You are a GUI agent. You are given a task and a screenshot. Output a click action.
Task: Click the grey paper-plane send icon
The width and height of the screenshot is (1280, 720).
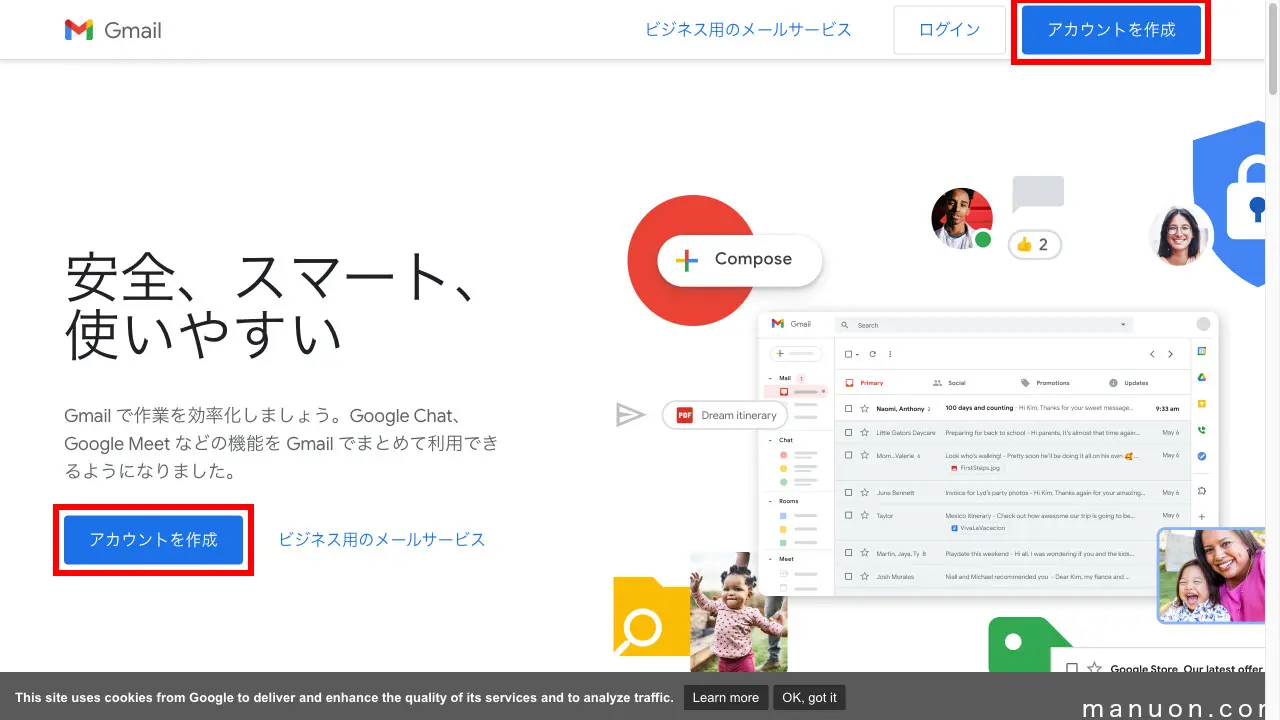click(630, 414)
